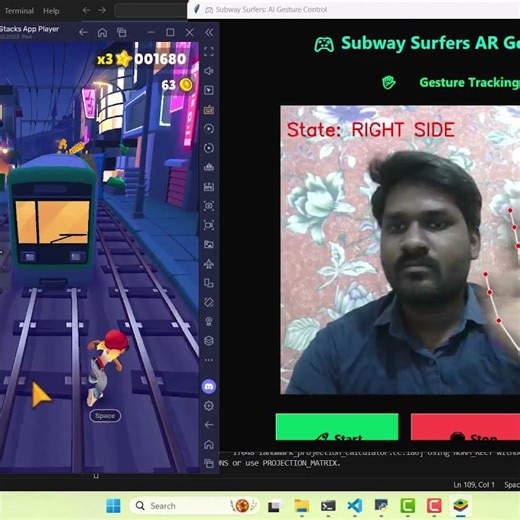Click the coin counter showing 63

point(177,85)
